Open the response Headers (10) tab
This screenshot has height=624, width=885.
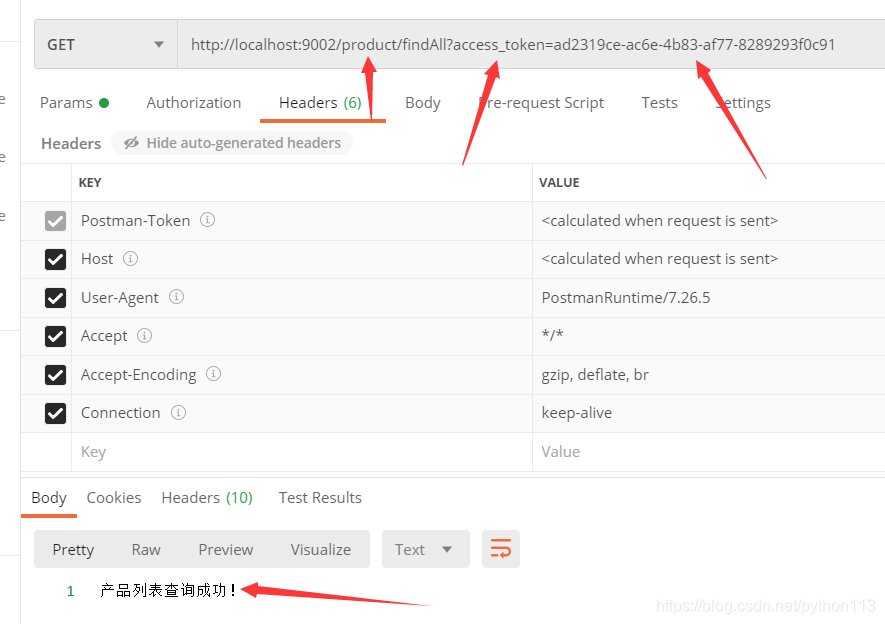pos(207,498)
